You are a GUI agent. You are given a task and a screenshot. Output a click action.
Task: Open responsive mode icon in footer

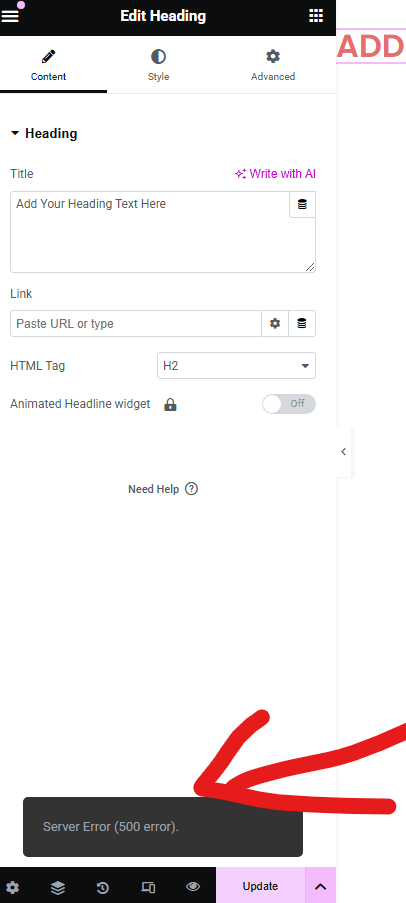pyautogui.click(x=148, y=886)
